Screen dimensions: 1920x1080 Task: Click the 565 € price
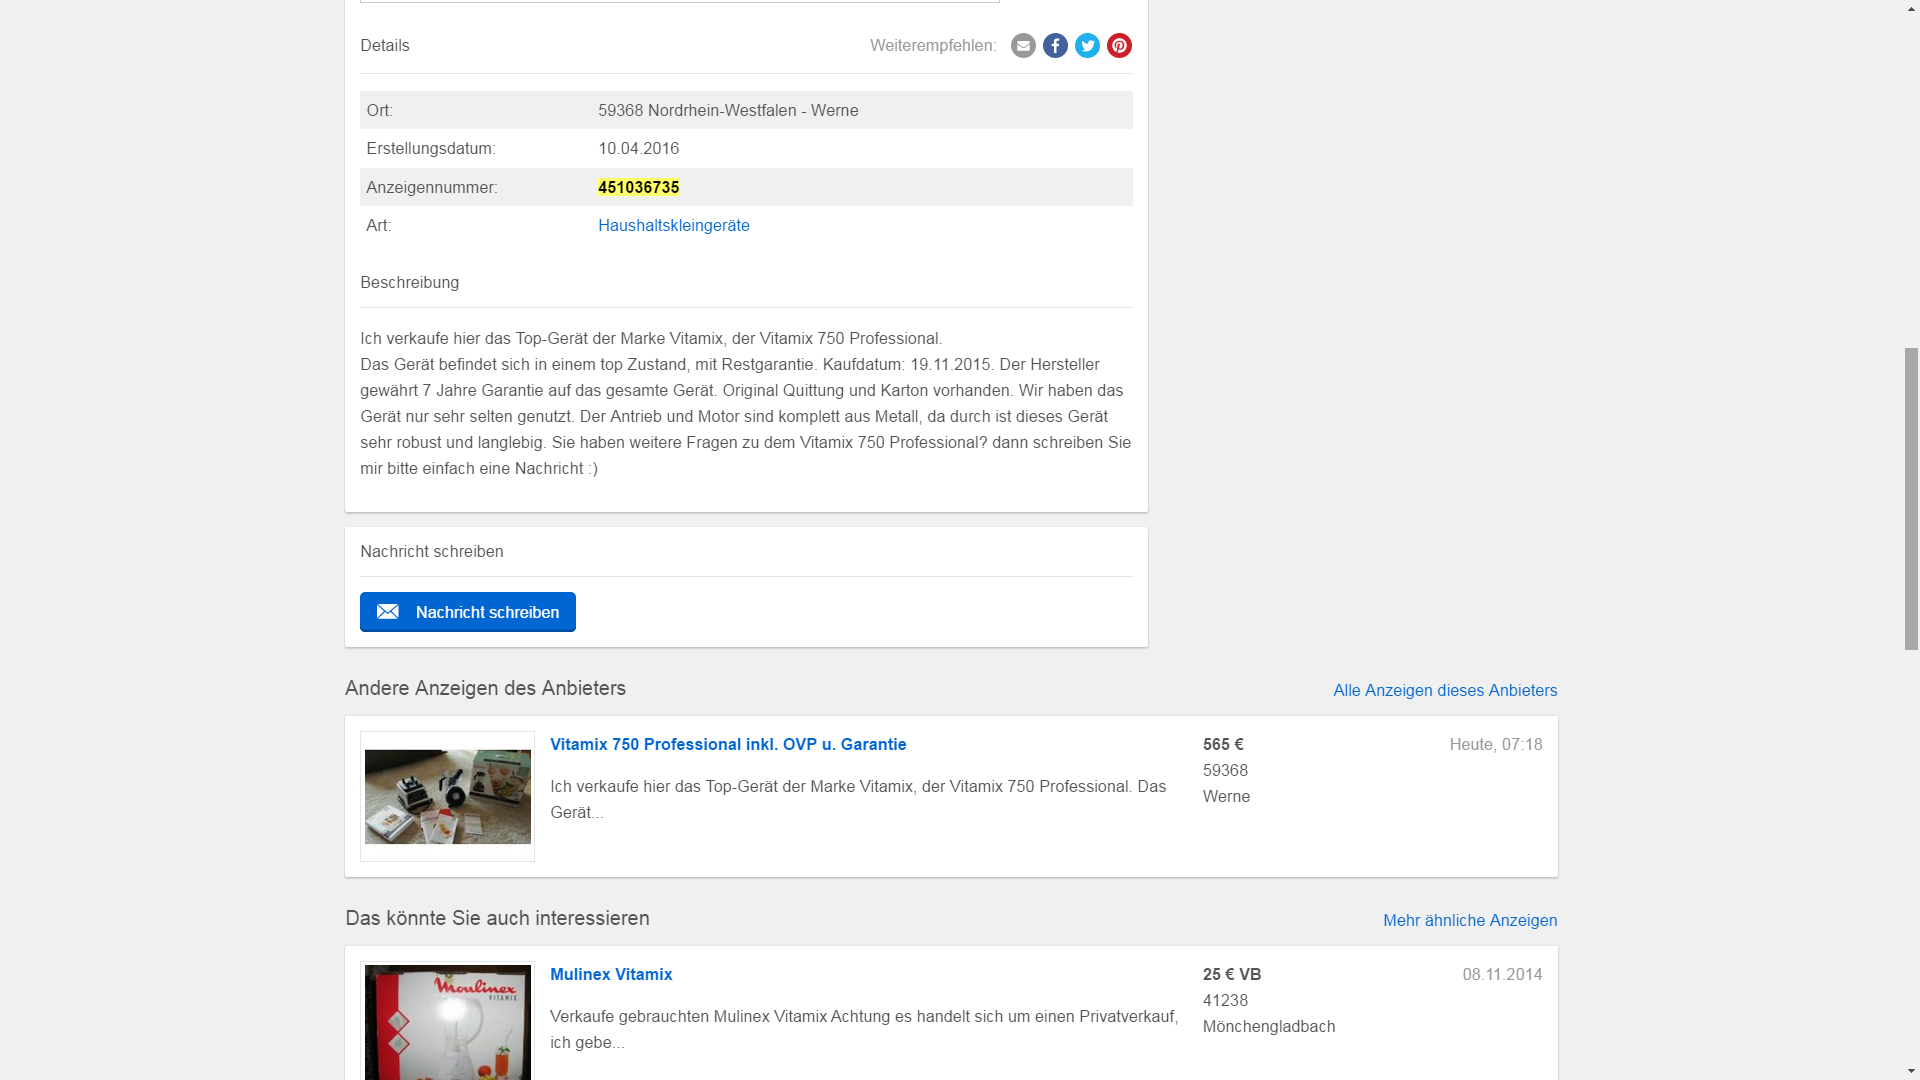[1223, 745]
